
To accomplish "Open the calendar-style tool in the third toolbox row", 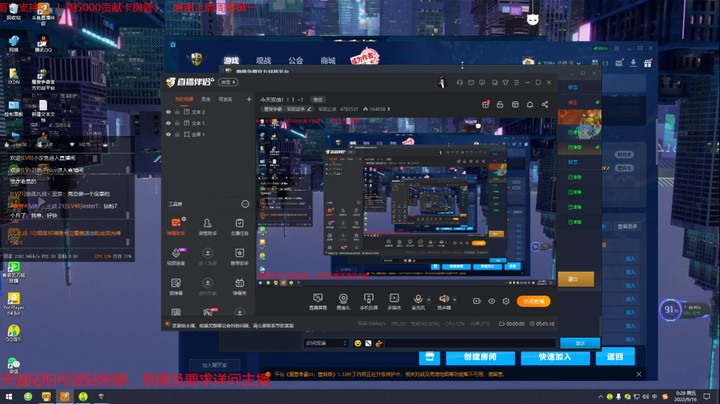I will pos(239,286).
